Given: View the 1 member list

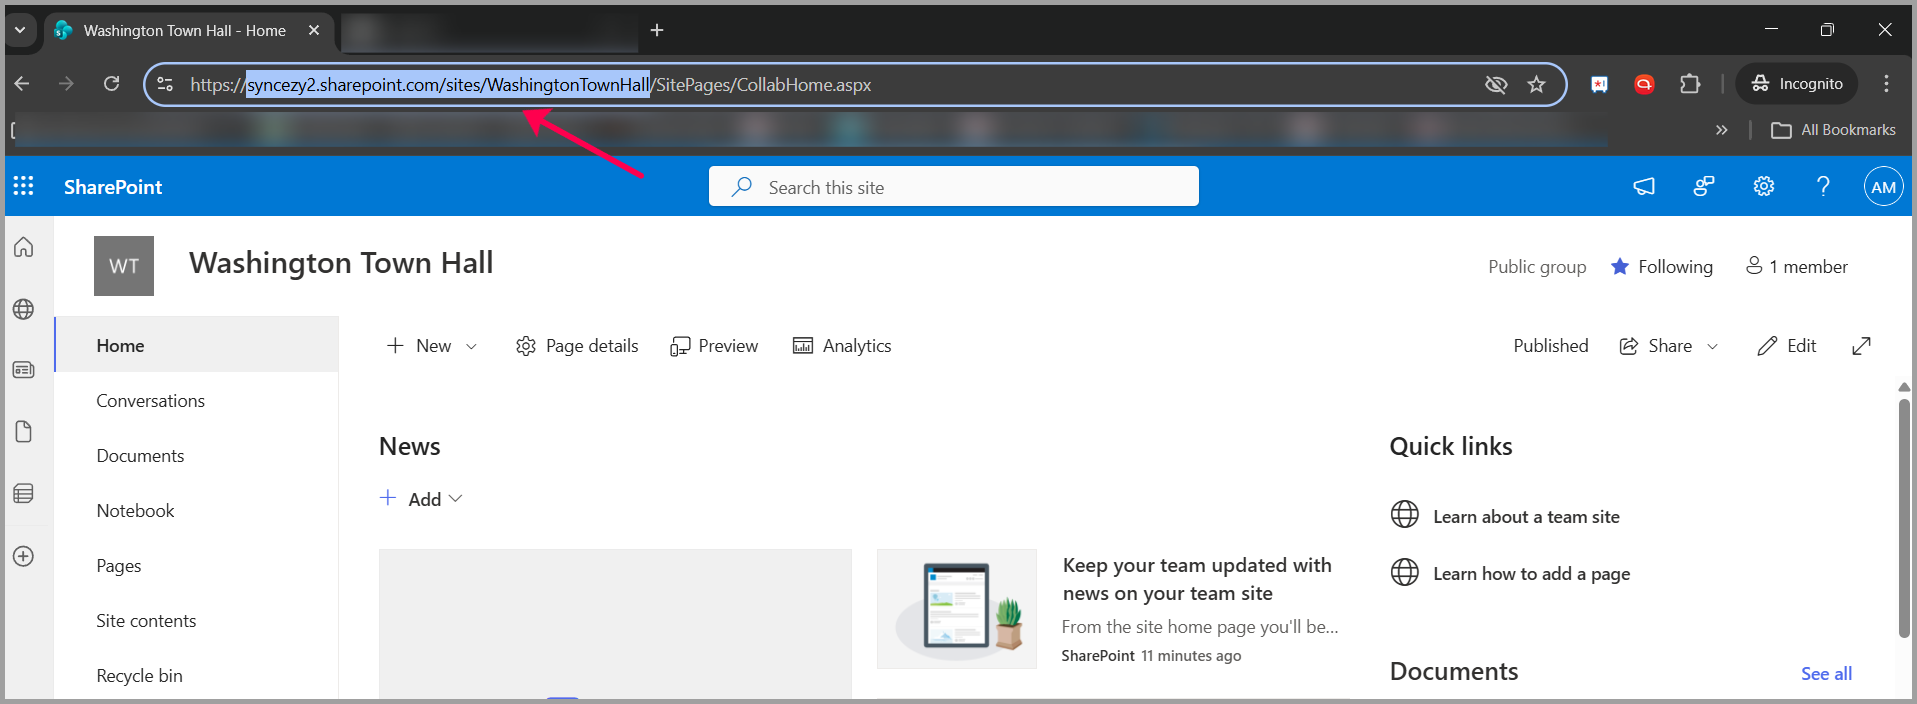Looking at the screenshot, I should 1796,267.
